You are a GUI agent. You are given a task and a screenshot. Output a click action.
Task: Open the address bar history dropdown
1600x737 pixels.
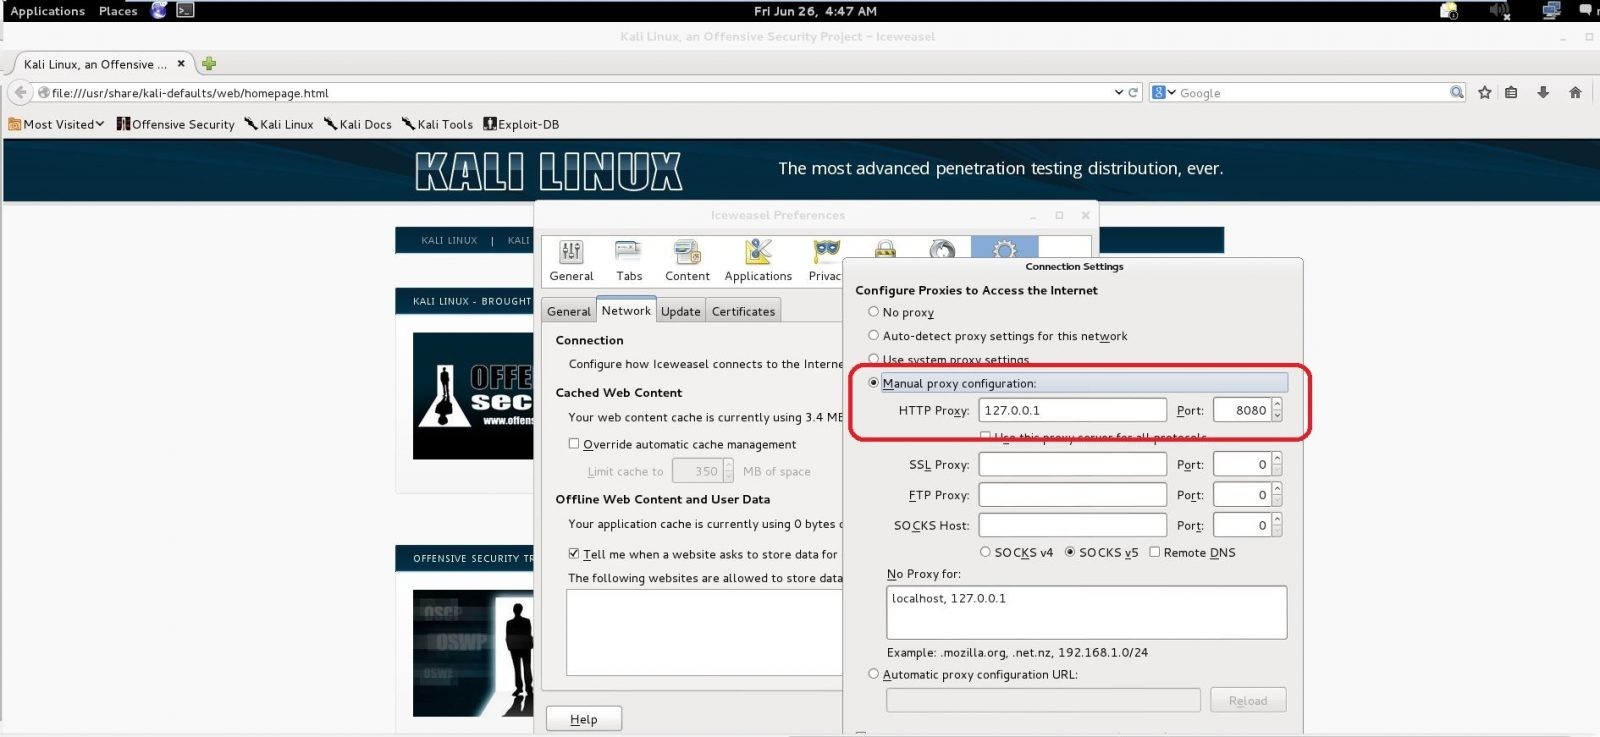tap(1118, 92)
